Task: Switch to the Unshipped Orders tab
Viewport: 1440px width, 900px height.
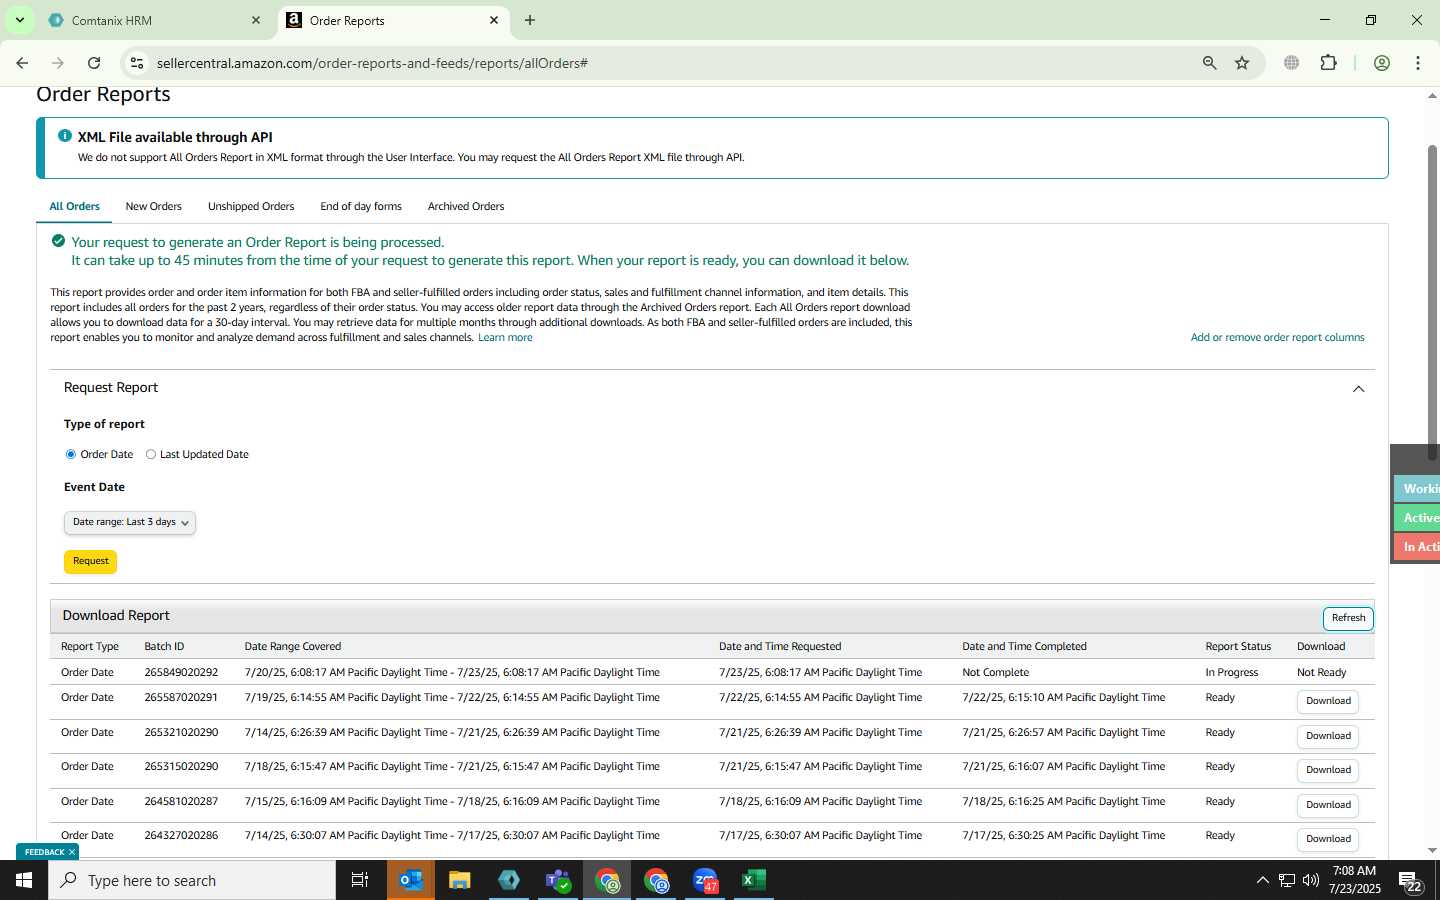Action: (x=251, y=206)
